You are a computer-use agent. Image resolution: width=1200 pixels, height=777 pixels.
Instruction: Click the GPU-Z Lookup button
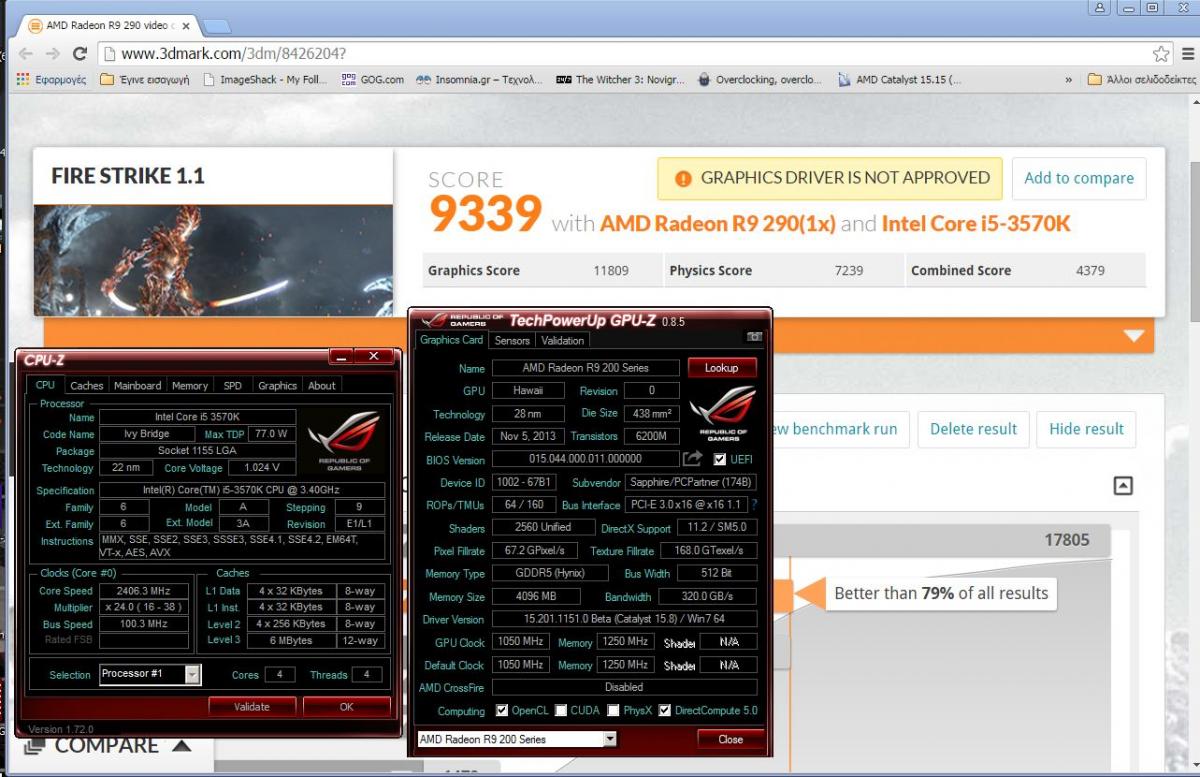pos(721,368)
